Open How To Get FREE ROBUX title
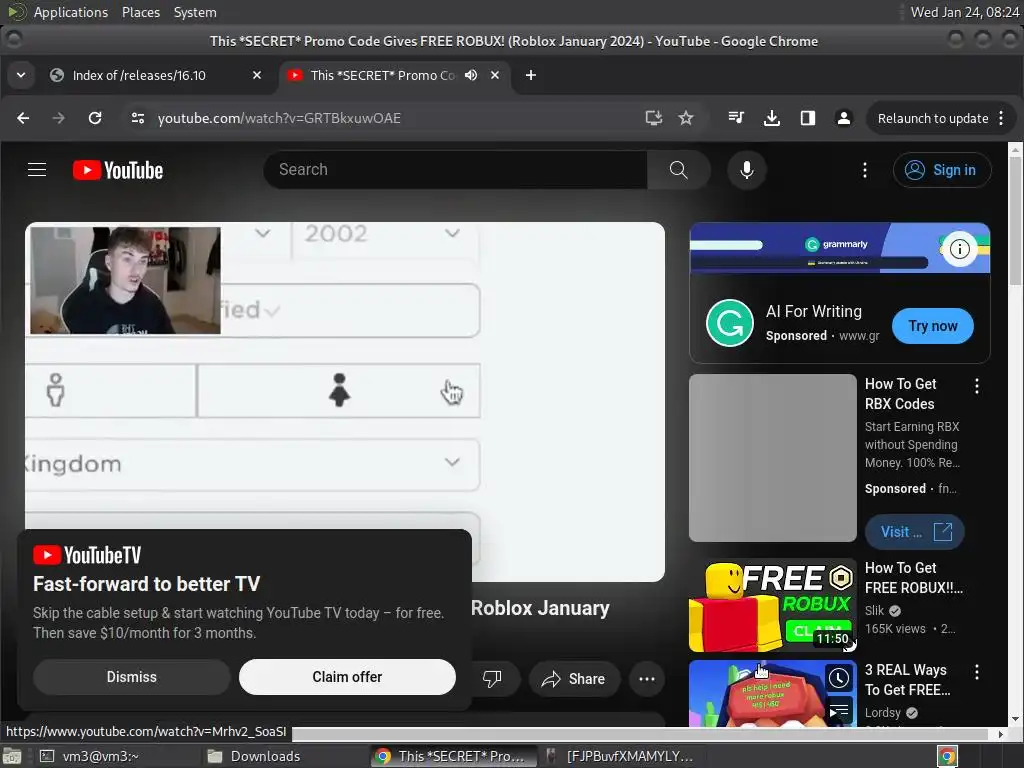 point(913,578)
